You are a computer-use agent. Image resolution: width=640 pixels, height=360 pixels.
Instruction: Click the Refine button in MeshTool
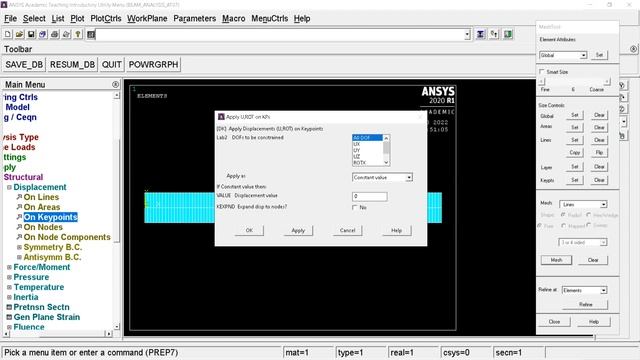[585, 304]
